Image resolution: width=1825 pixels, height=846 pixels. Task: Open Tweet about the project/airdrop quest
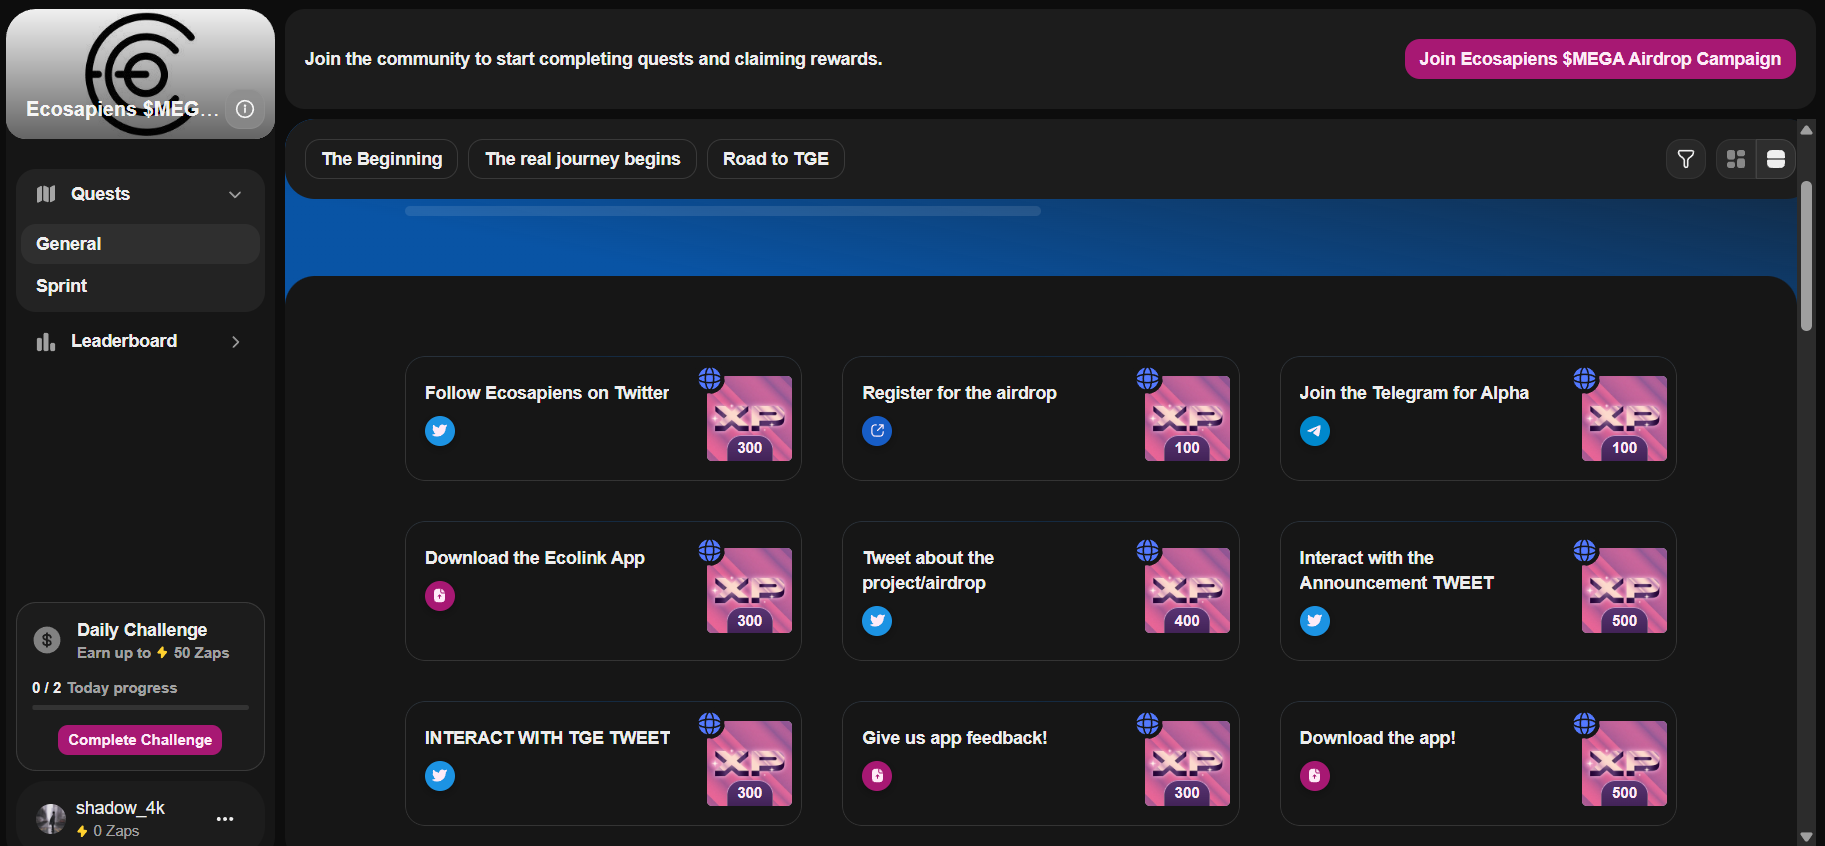pyautogui.click(x=1040, y=591)
